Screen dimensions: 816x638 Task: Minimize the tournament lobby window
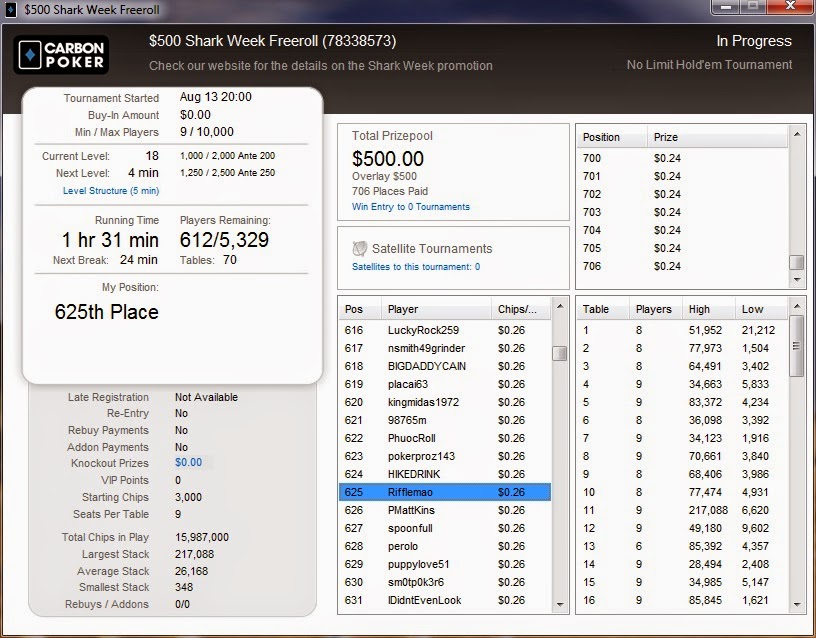coord(726,7)
